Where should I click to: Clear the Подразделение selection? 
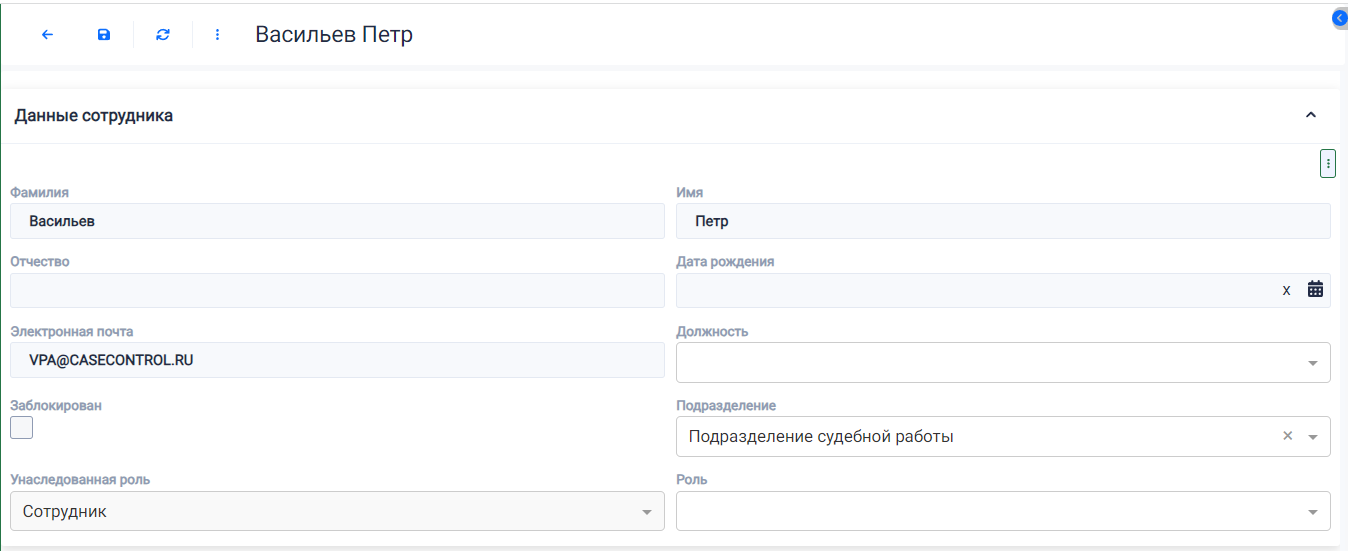point(1288,436)
